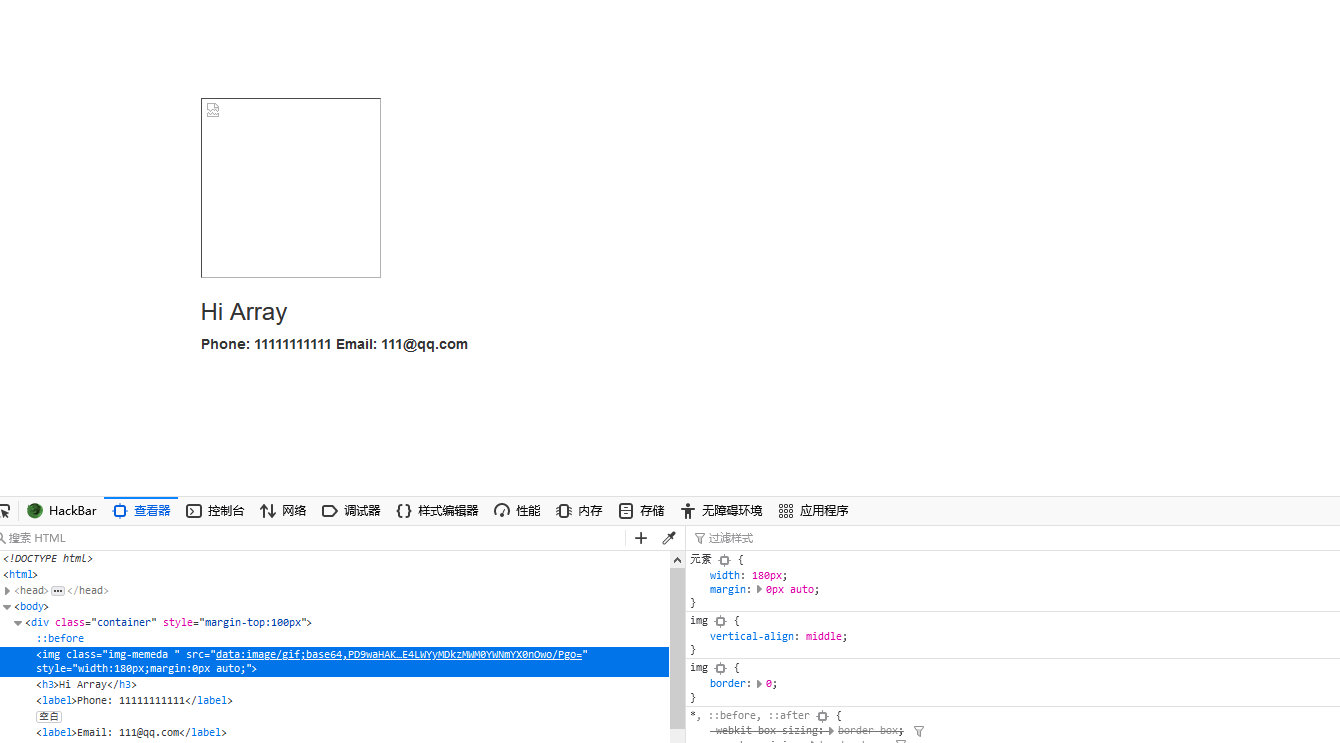Click highlight icon next to 元素 inline rule
The height and width of the screenshot is (743, 1340).
coord(724,560)
